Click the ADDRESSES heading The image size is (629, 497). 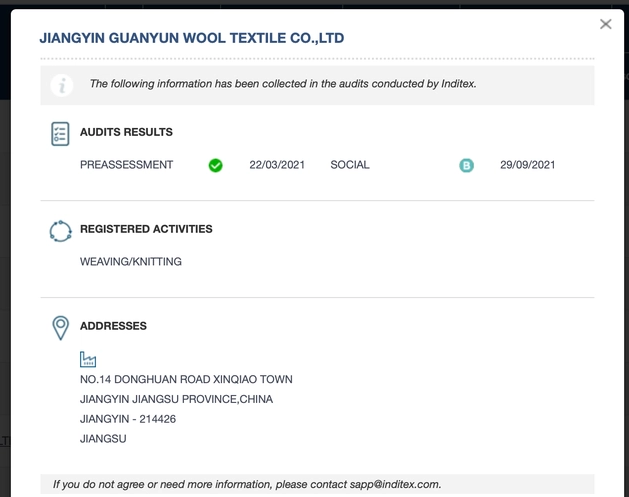(113, 326)
